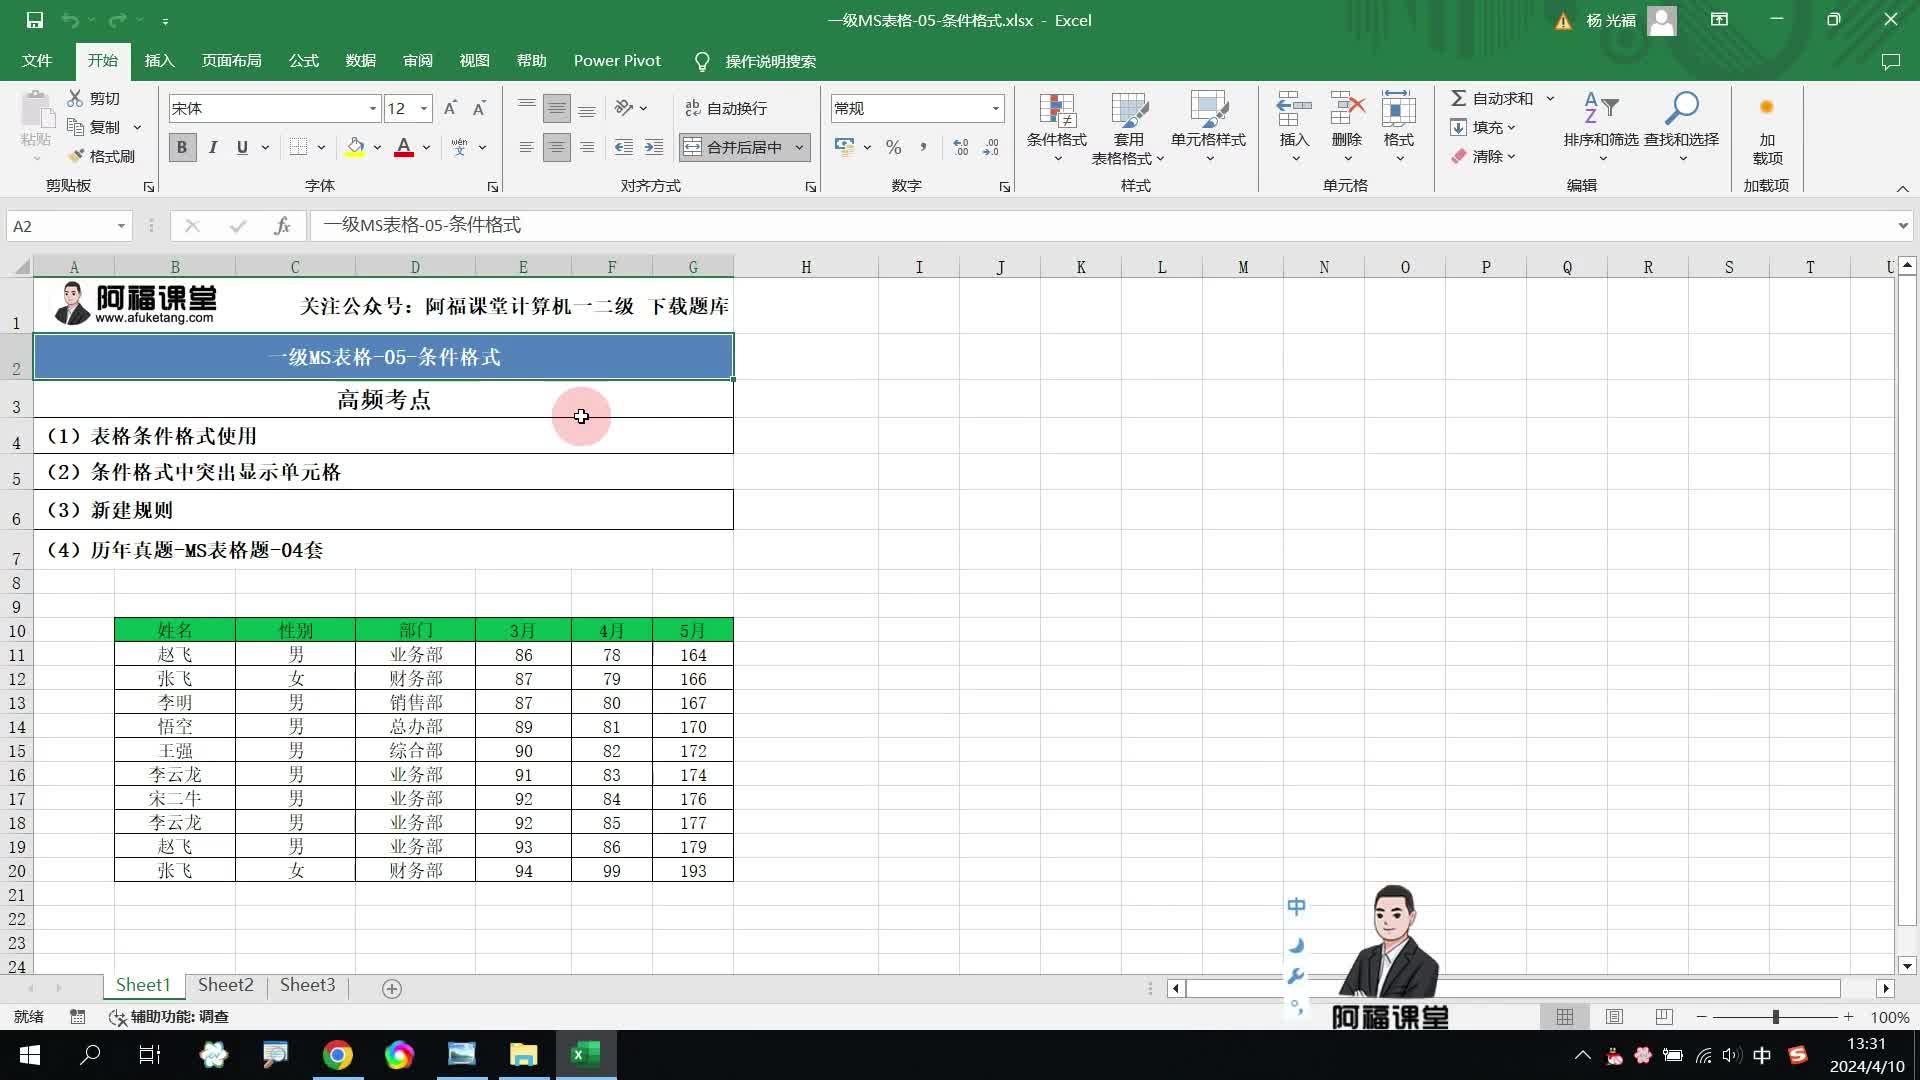1920x1080 pixels.
Task: Switch to Page Layout view in status bar
Action: (1614, 1017)
